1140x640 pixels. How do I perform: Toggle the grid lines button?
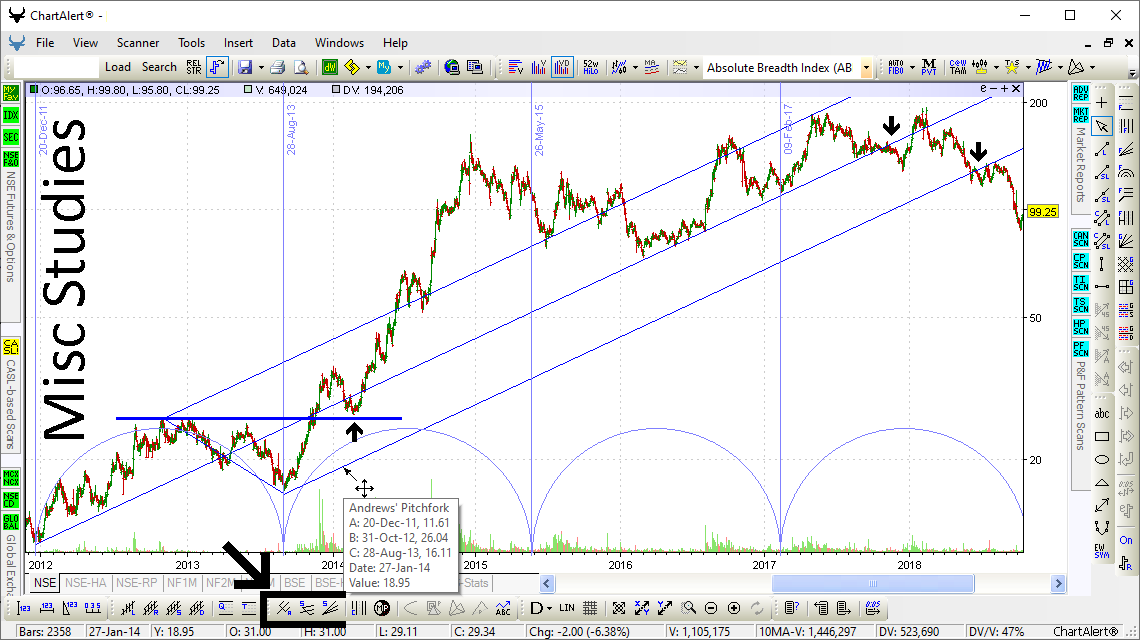pos(590,608)
